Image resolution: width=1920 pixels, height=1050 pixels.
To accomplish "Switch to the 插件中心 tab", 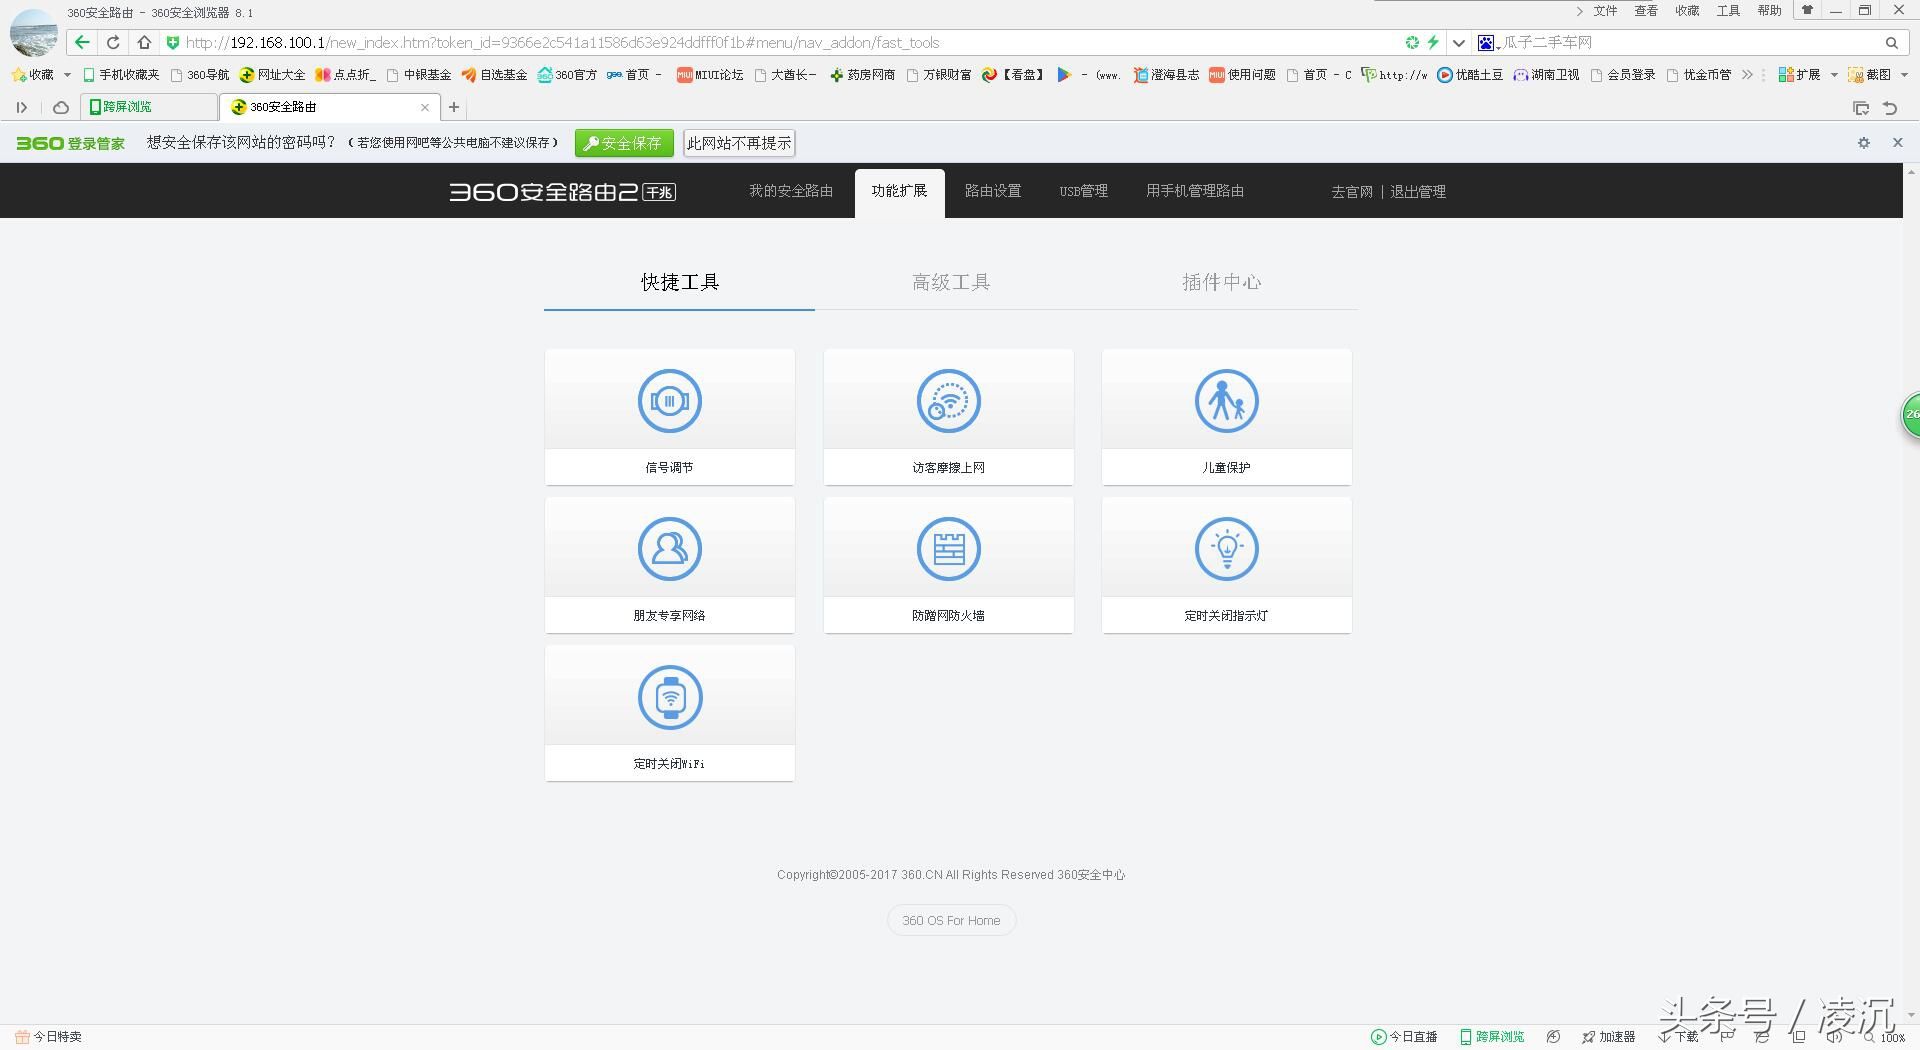I will 1222,282.
